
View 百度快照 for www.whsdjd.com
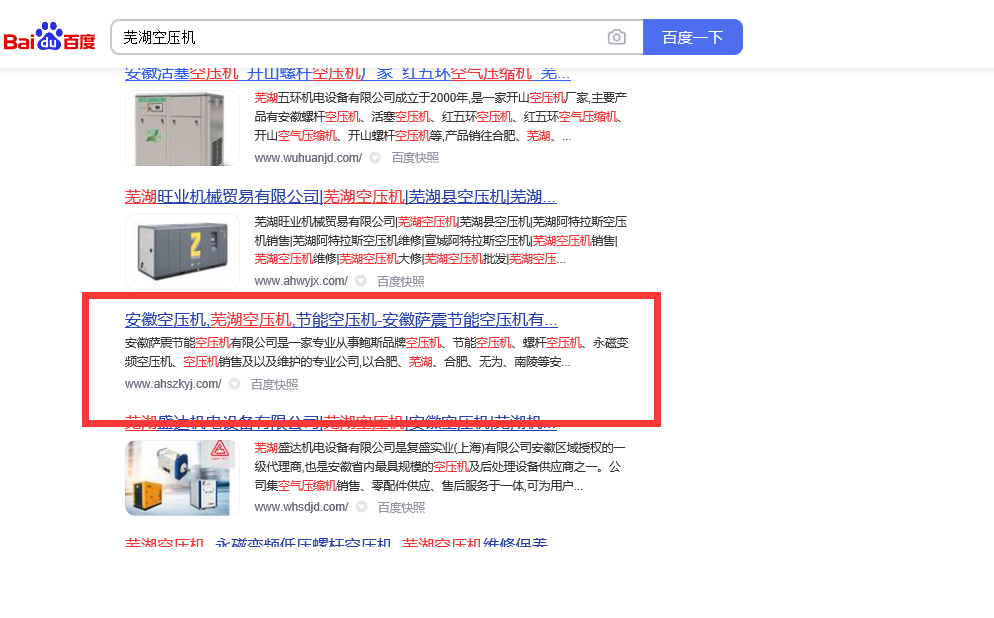(x=401, y=507)
